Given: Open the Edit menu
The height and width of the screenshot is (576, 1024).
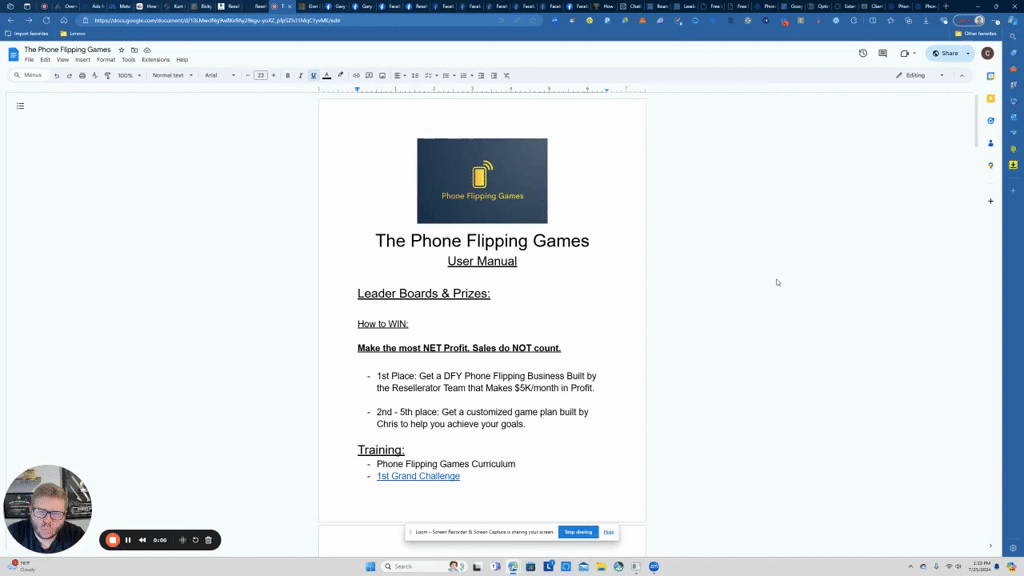Looking at the screenshot, I should pos(45,60).
